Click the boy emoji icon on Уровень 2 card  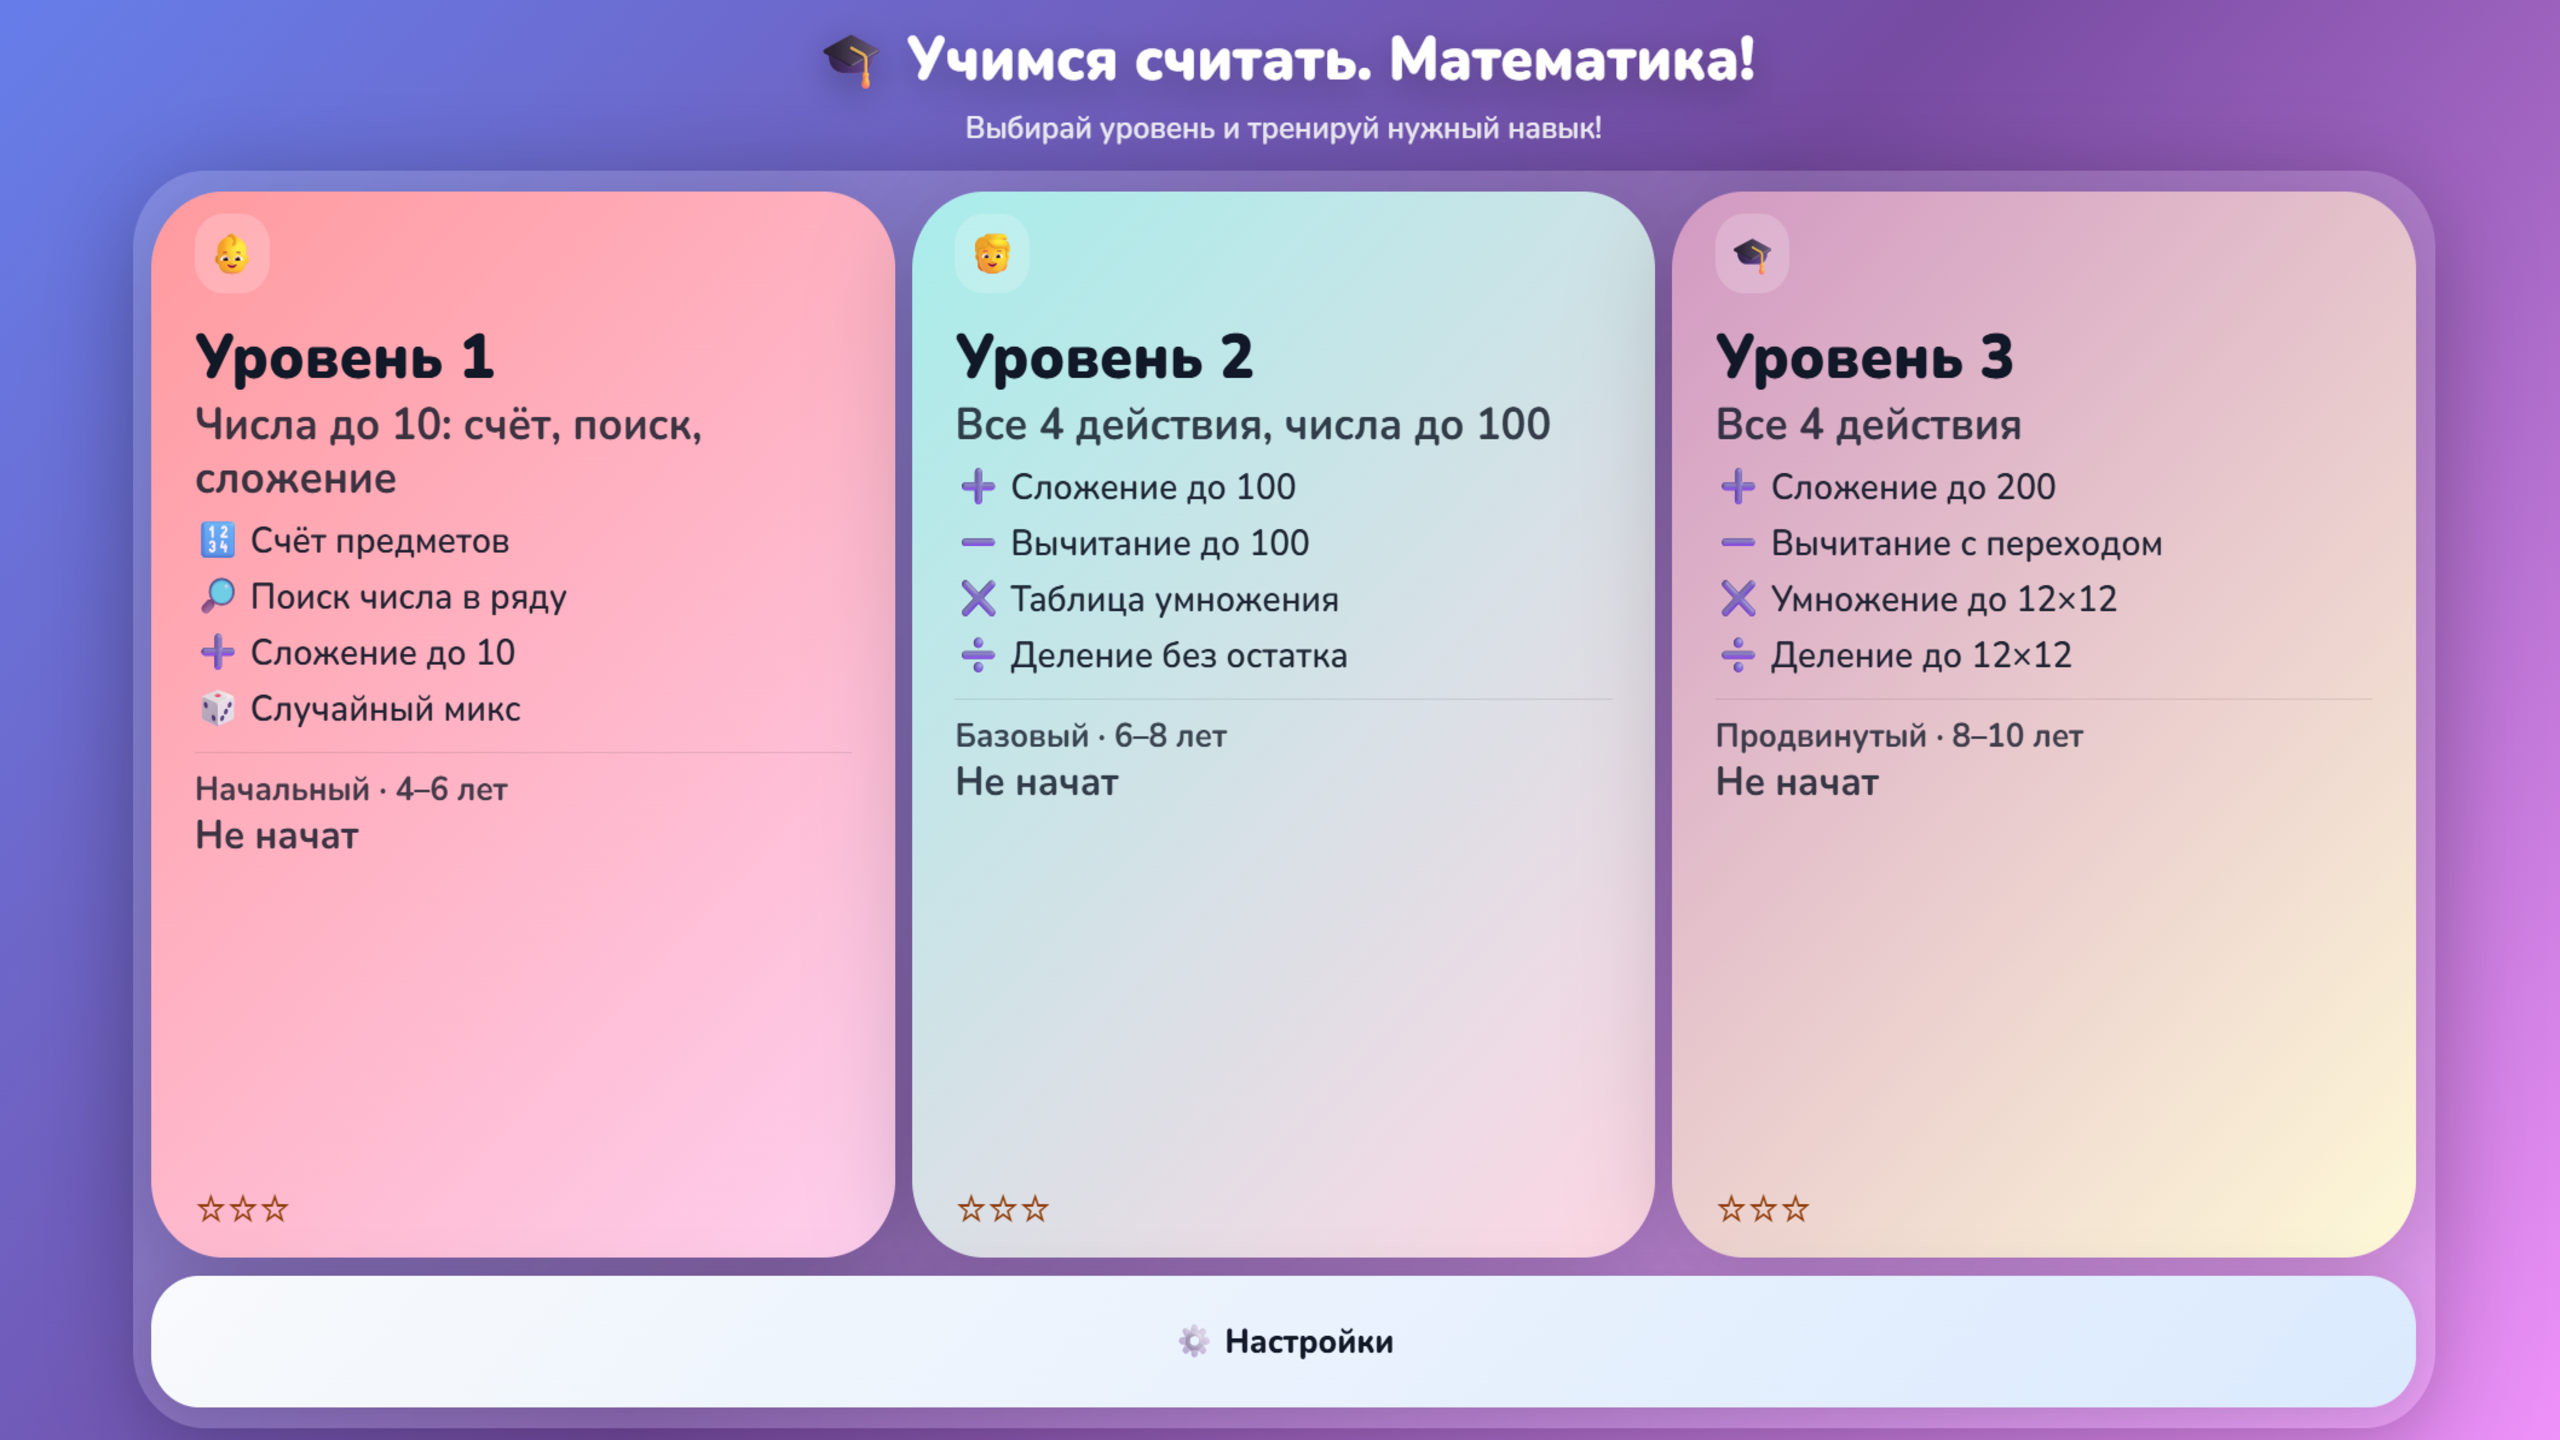(x=991, y=253)
